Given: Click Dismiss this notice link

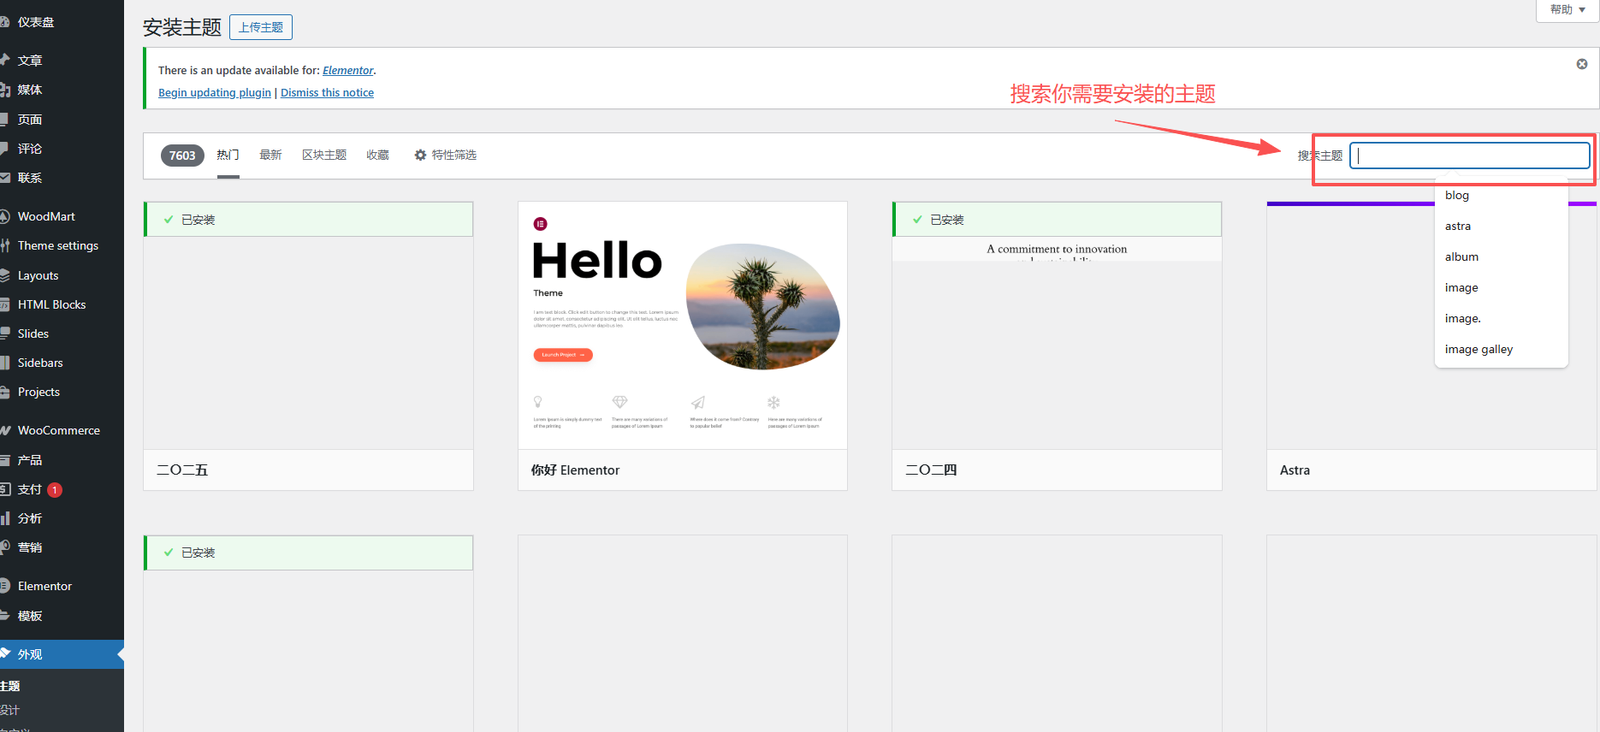Looking at the screenshot, I should (x=327, y=93).
